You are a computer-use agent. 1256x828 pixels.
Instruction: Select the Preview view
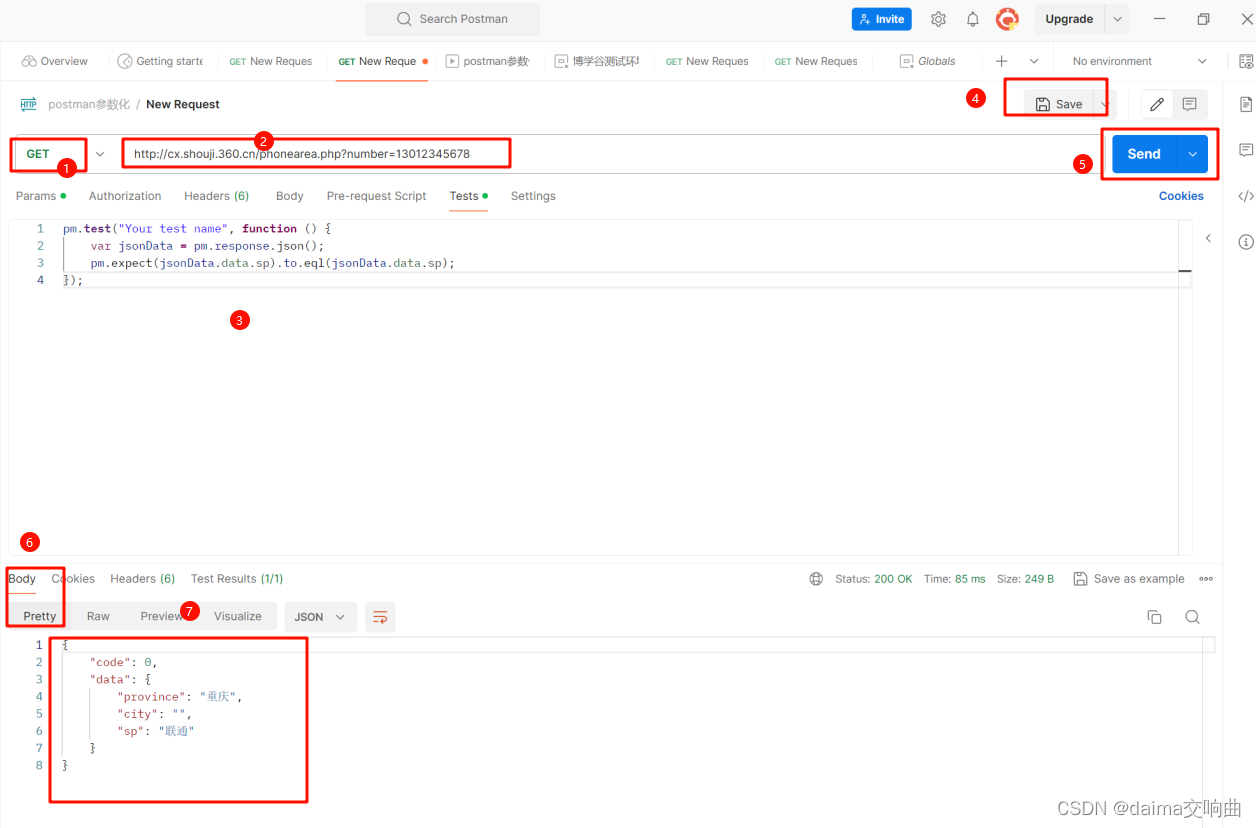tap(161, 616)
